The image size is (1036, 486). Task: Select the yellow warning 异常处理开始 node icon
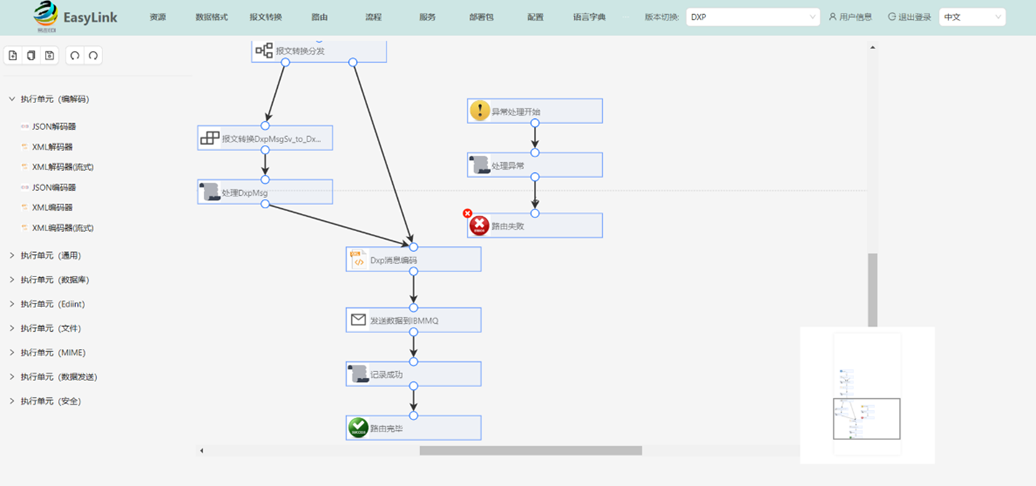(x=479, y=111)
